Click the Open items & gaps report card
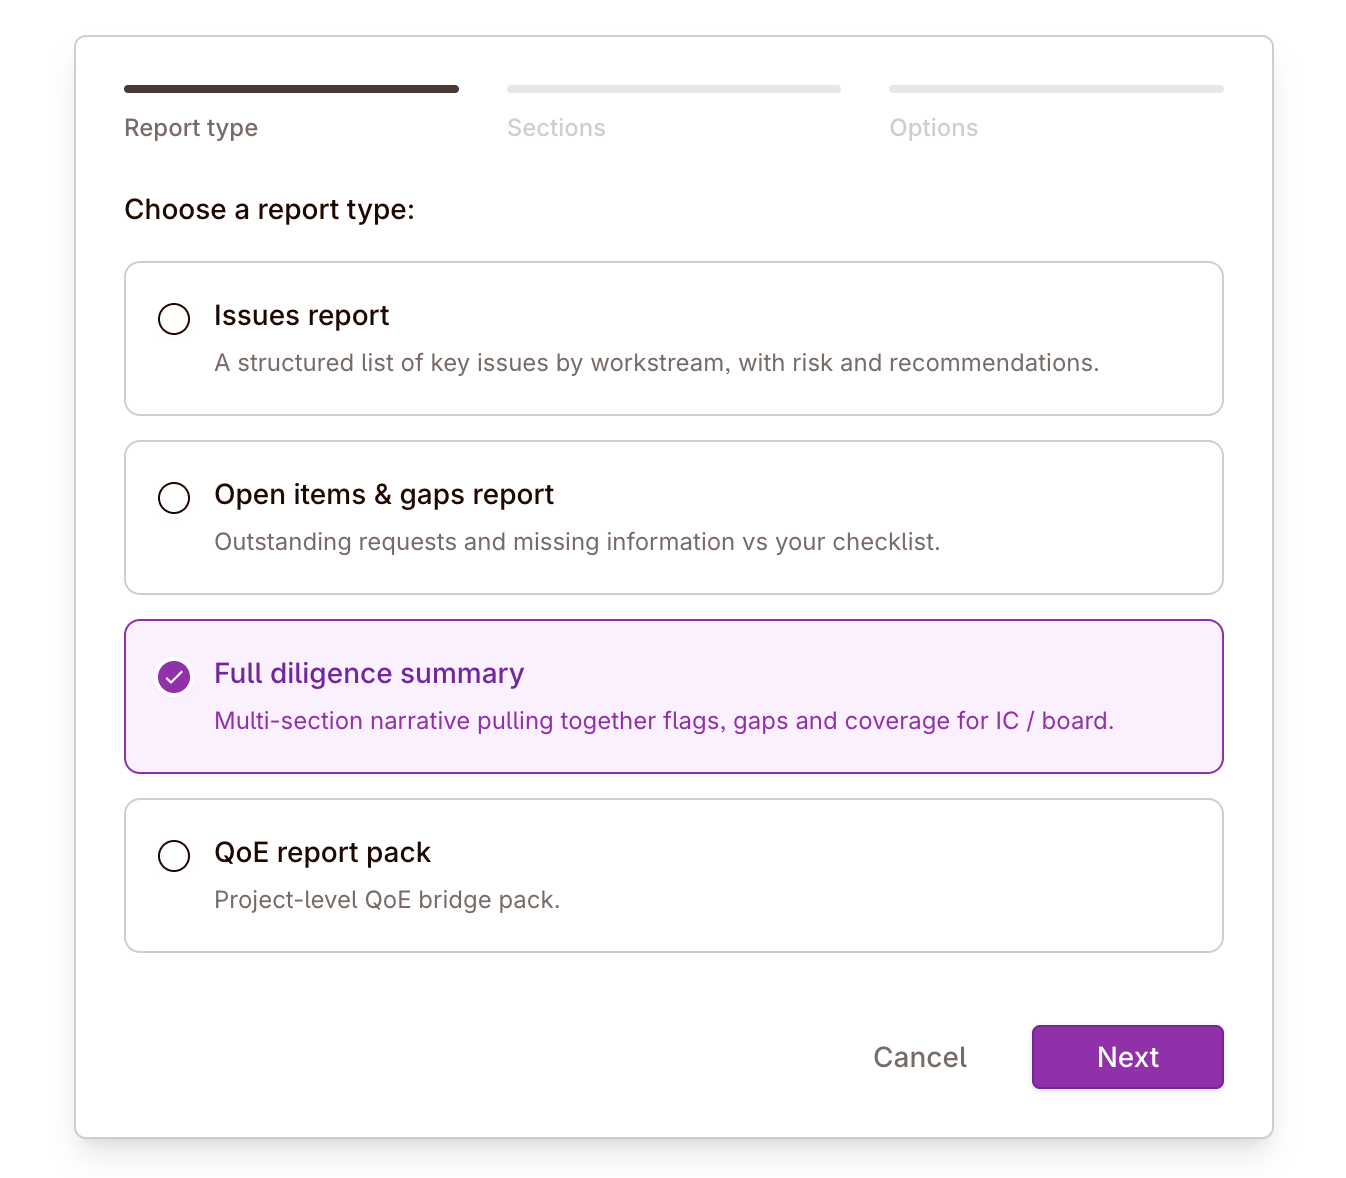 (x=673, y=517)
